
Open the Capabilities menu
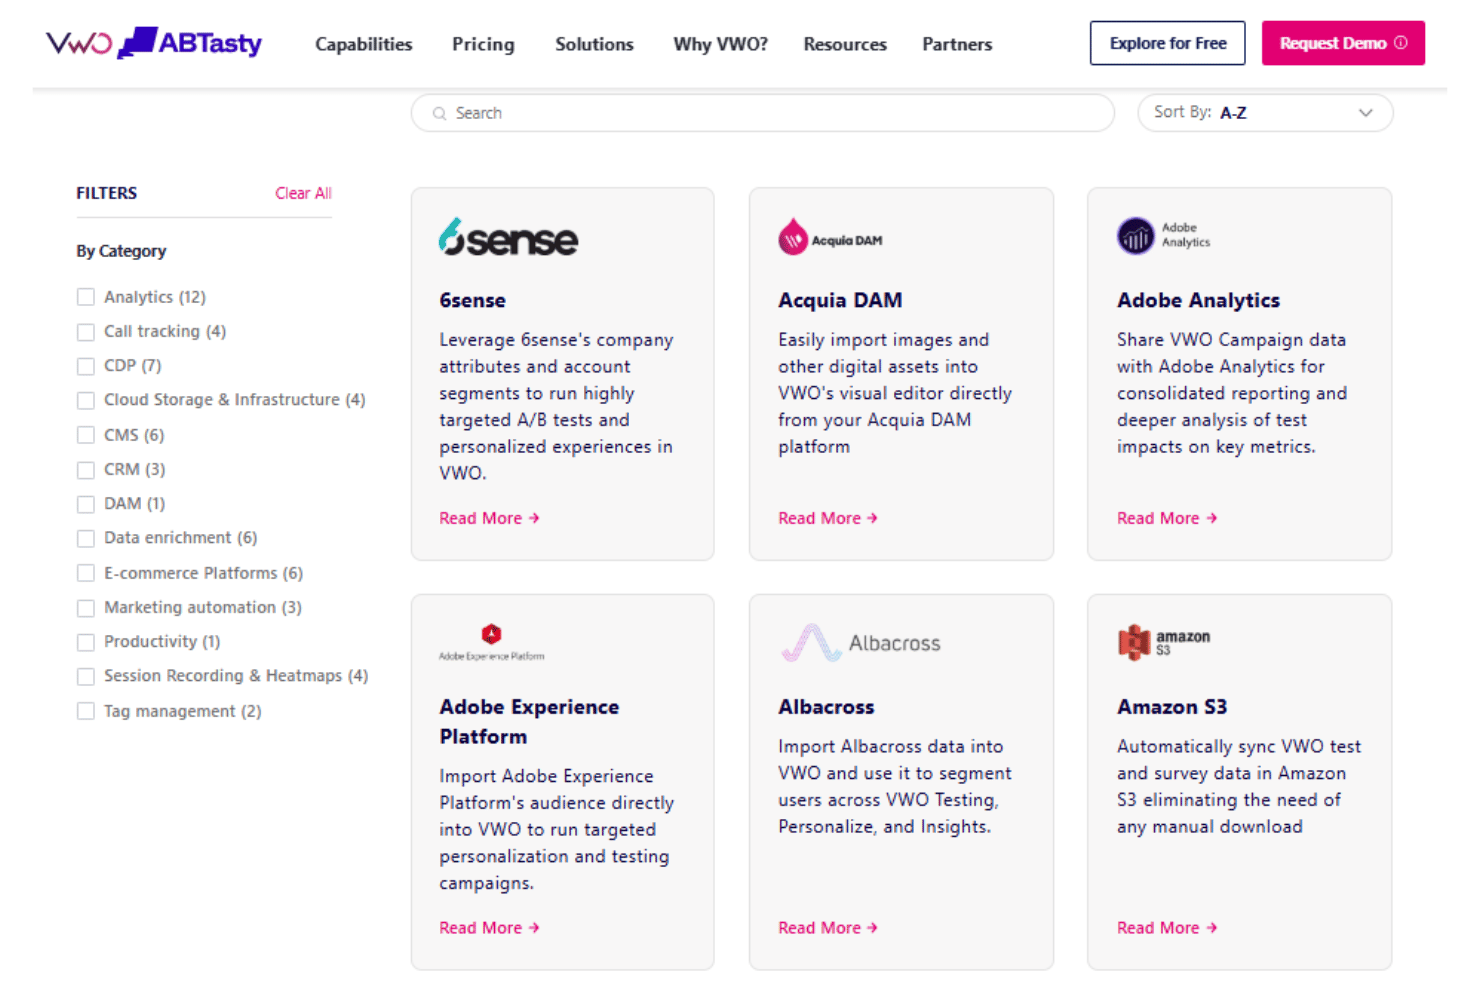[364, 44]
